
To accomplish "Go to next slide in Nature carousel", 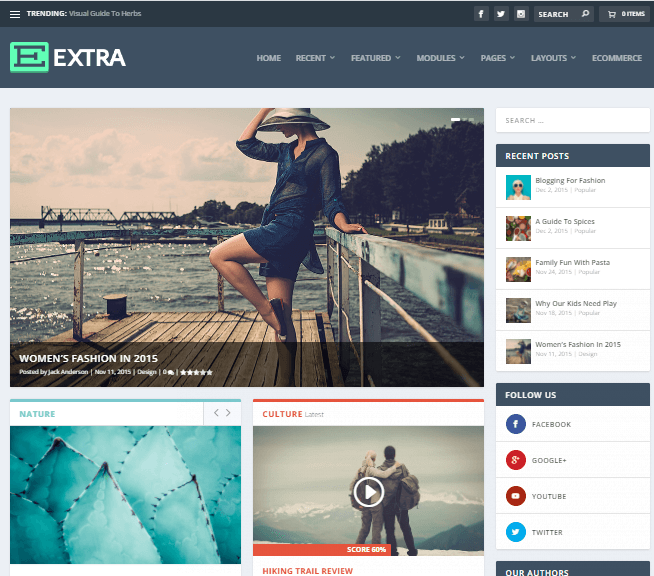I will pyautogui.click(x=228, y=413).
